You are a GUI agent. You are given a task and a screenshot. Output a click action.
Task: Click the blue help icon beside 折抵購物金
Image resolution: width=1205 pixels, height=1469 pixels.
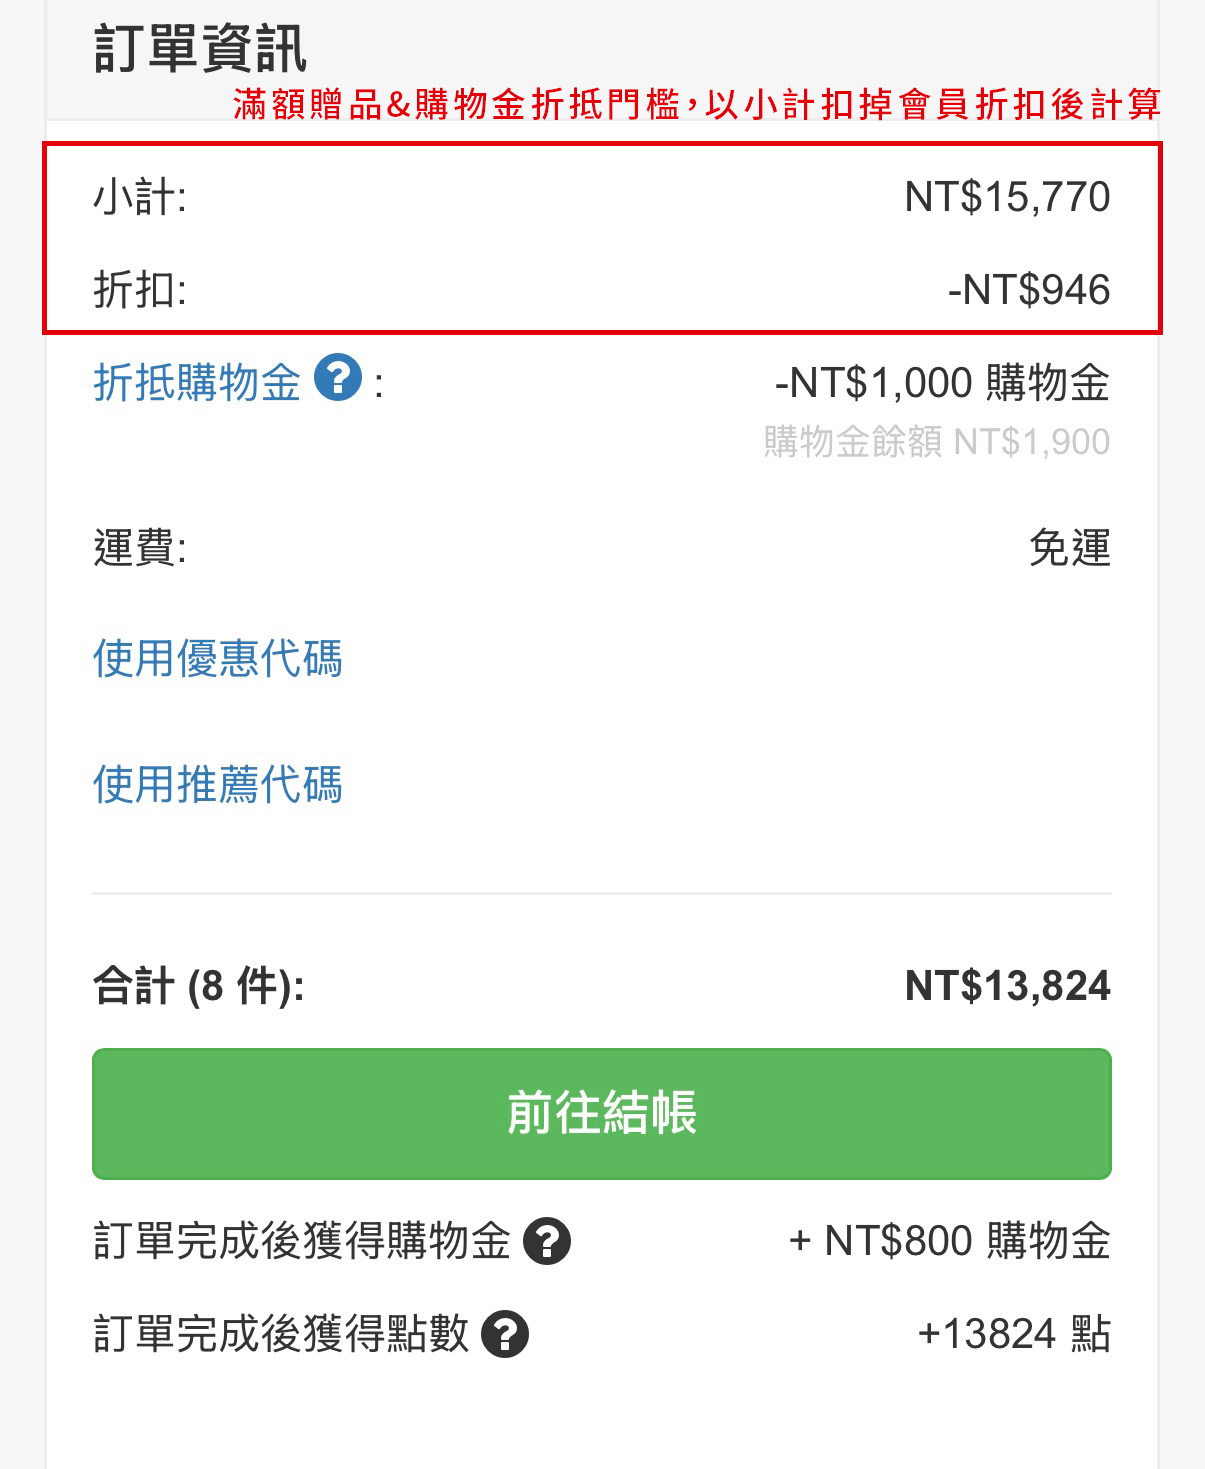coord(338,379)
